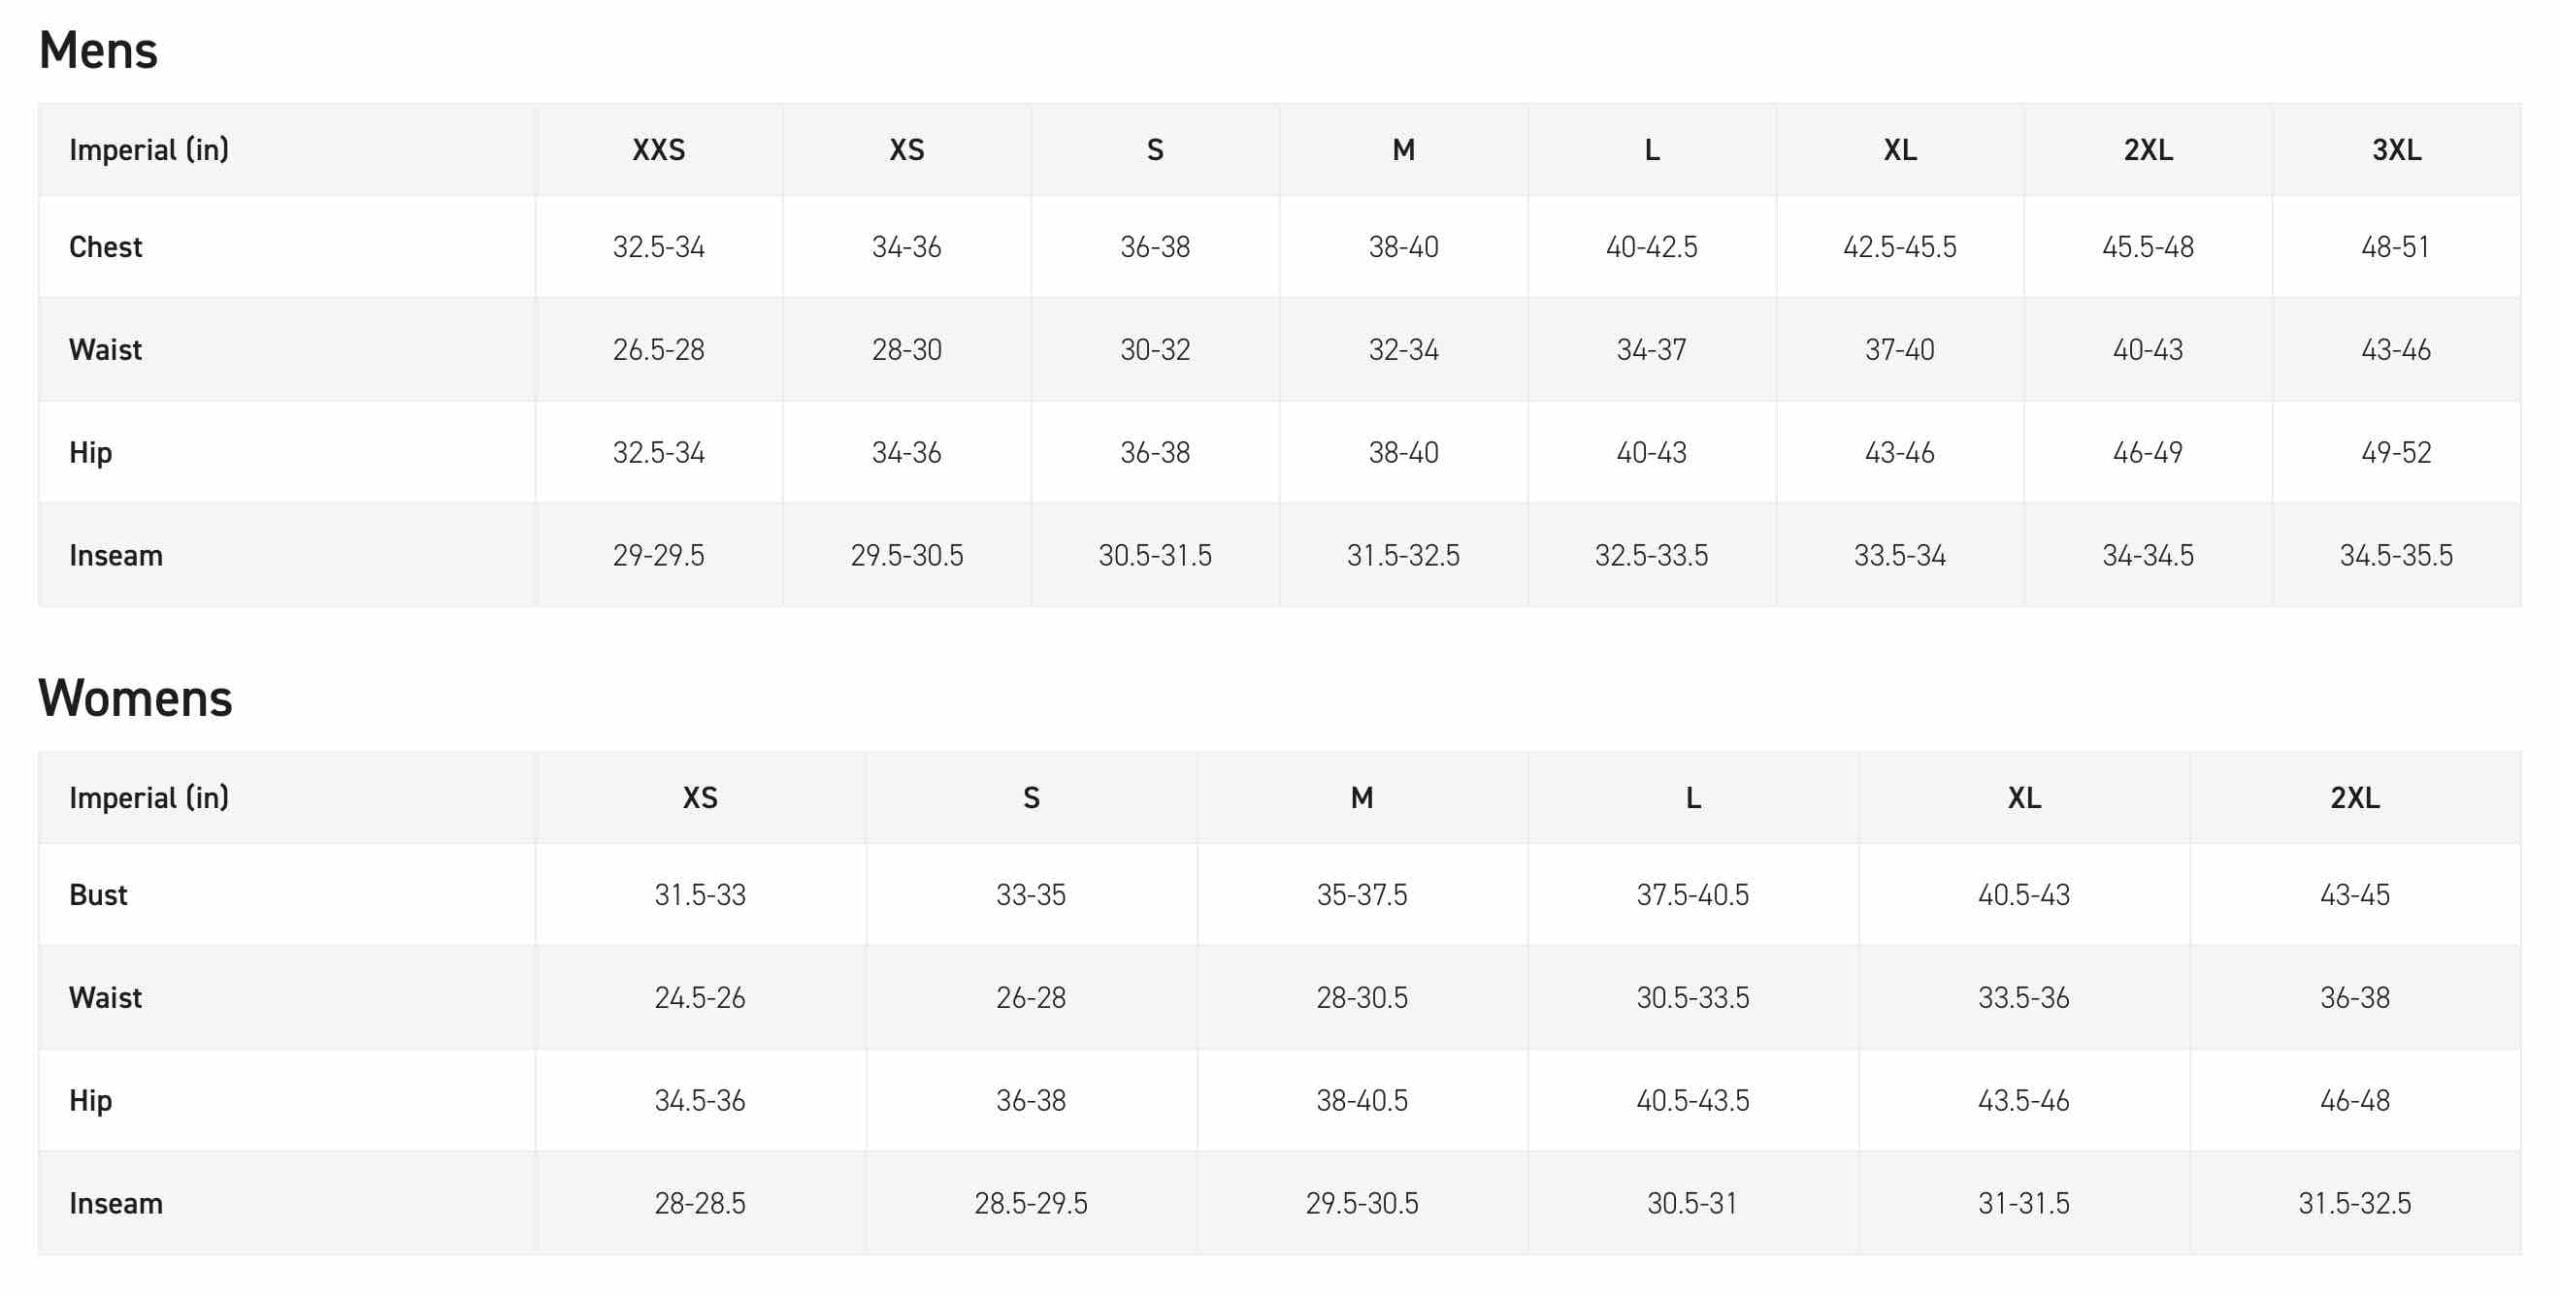This screenshot has height=1296, width=2560.
Task: Select Womens inseam measurement for size 2XL
Action: pos(2354,1204)
